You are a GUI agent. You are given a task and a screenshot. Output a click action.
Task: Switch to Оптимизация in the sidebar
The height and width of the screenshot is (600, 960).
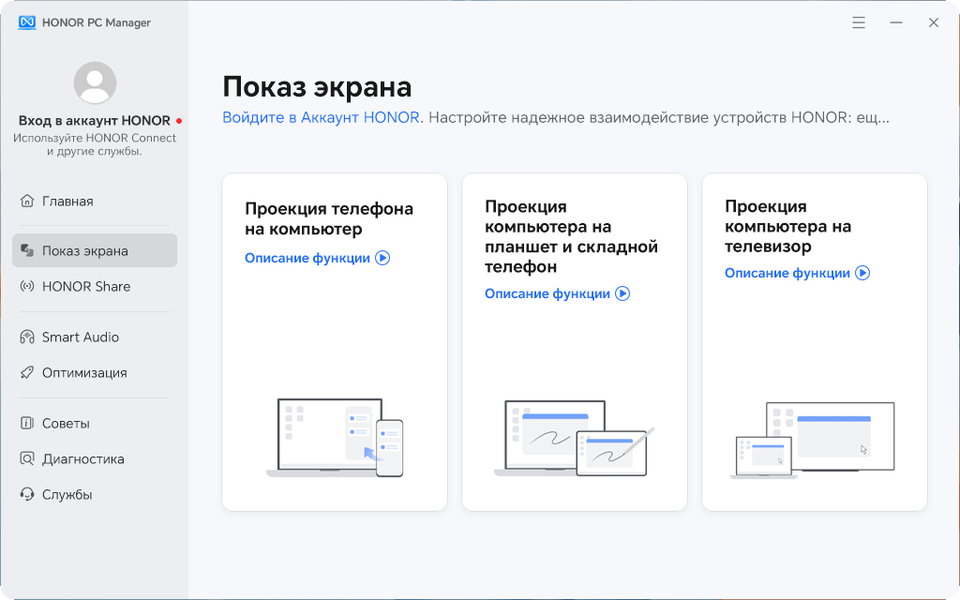click(x=95, y=372)
